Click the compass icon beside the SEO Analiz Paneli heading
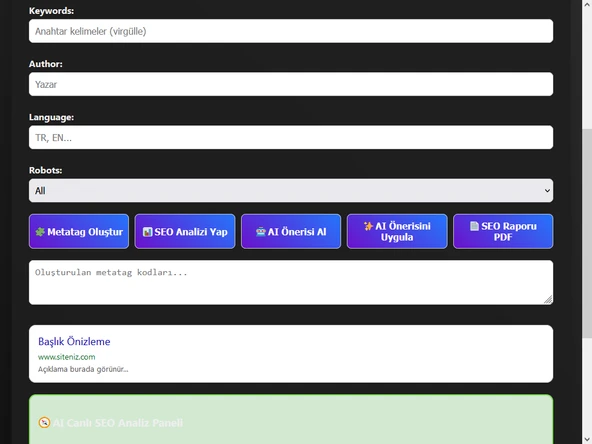592x444 pixels. tap(44, 422)
